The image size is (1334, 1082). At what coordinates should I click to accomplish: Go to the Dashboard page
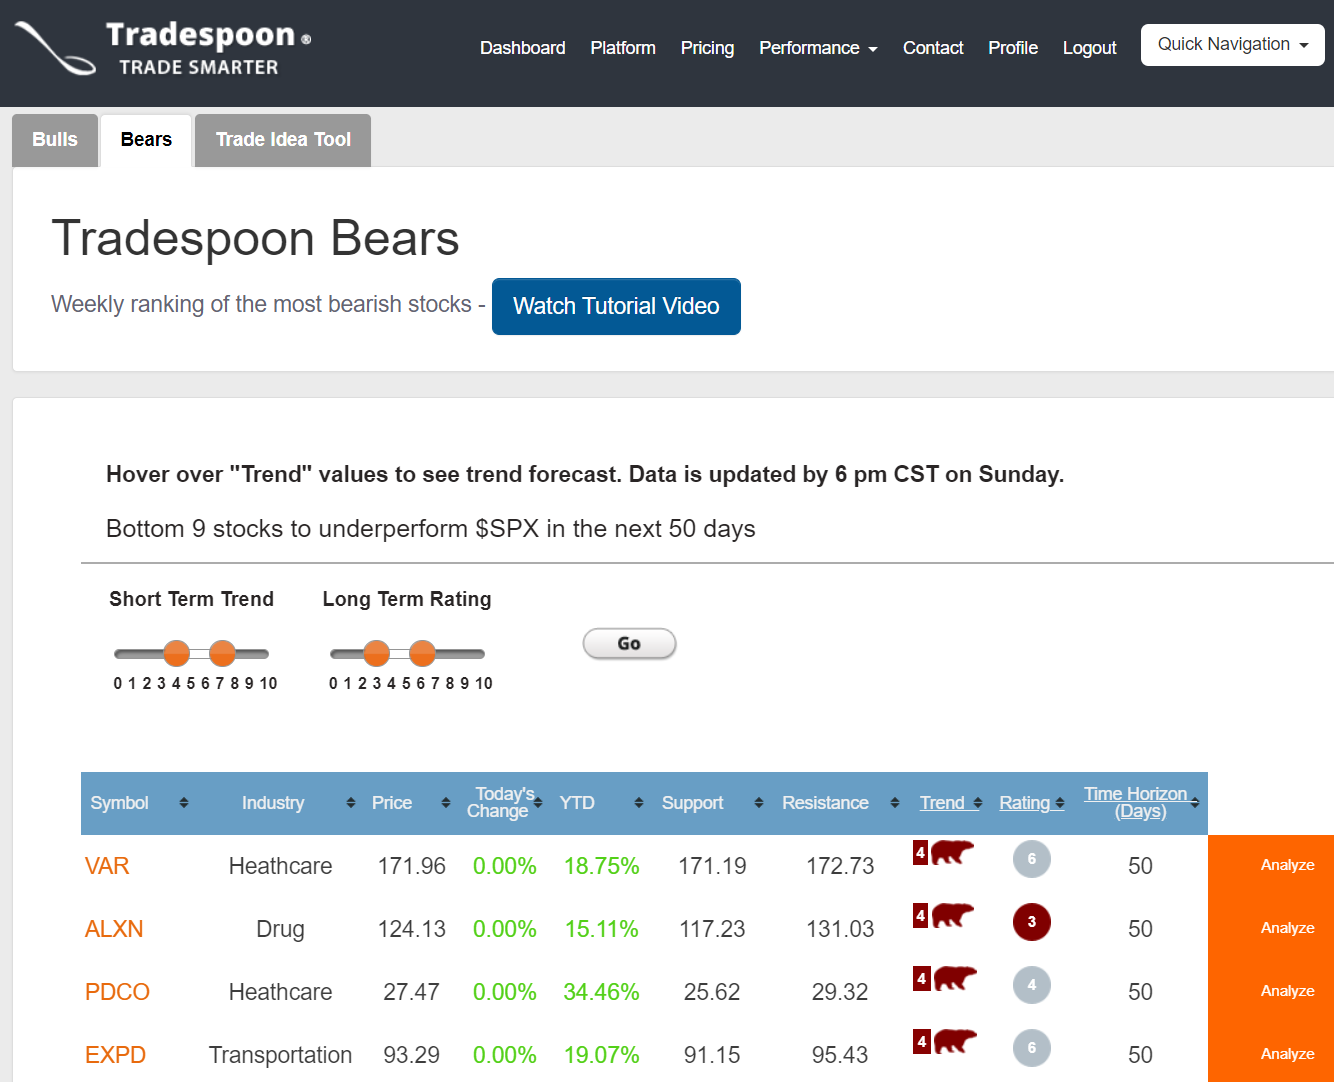click(x=522, y=48)
